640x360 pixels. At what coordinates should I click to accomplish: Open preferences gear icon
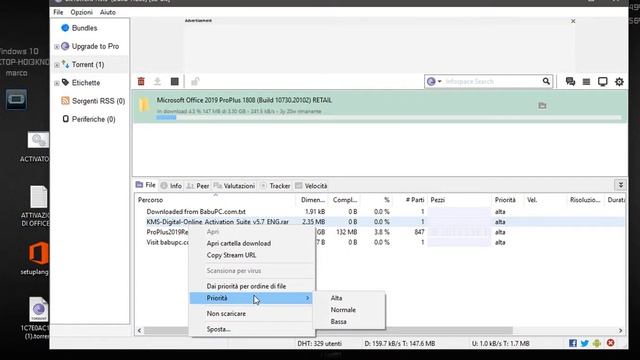click(619, 82)
